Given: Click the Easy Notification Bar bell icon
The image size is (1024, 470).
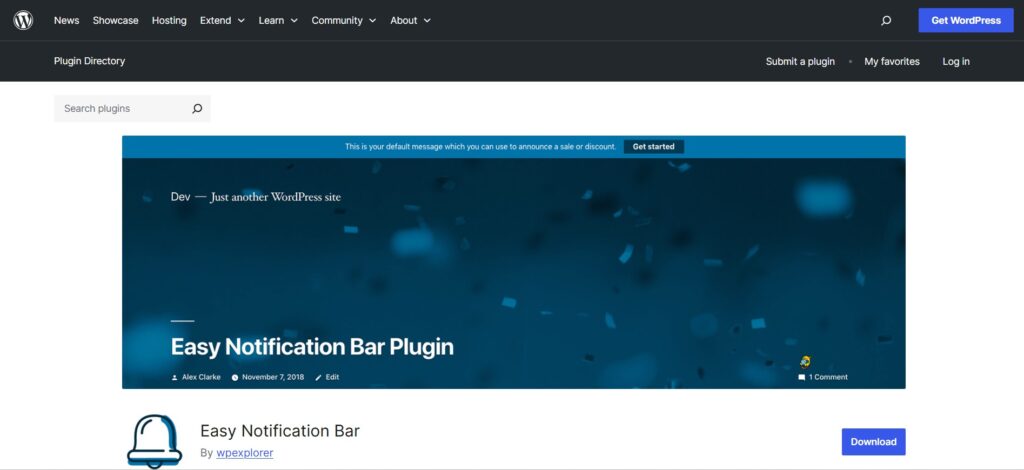Looking at the screenshot, I should point(155,440).
